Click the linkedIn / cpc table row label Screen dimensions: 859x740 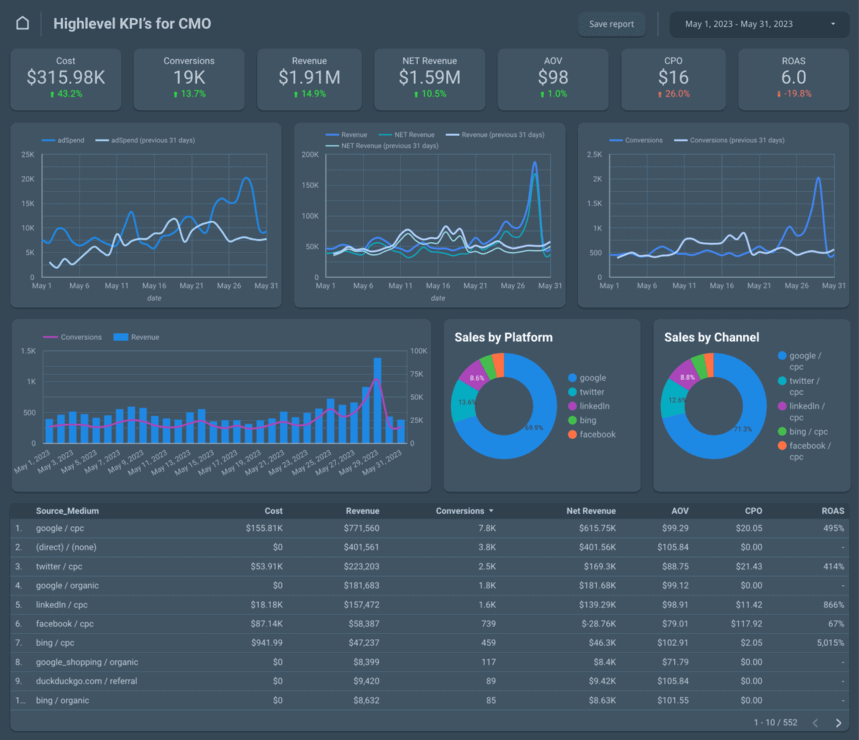[62, 605]
